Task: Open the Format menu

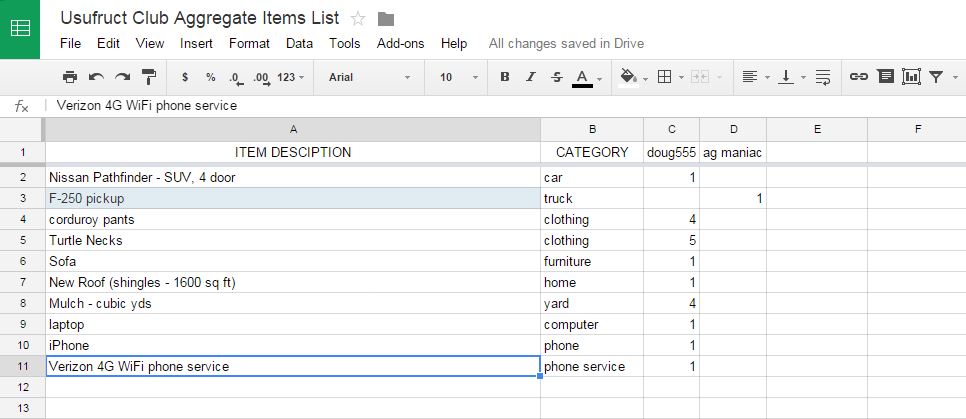Action: [x=249, y=43]
